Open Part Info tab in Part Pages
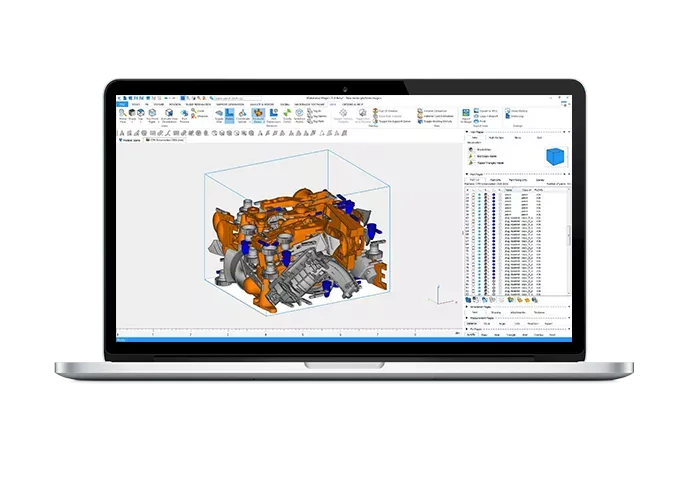This screenshot has width=690, height=480. point(495,180)
